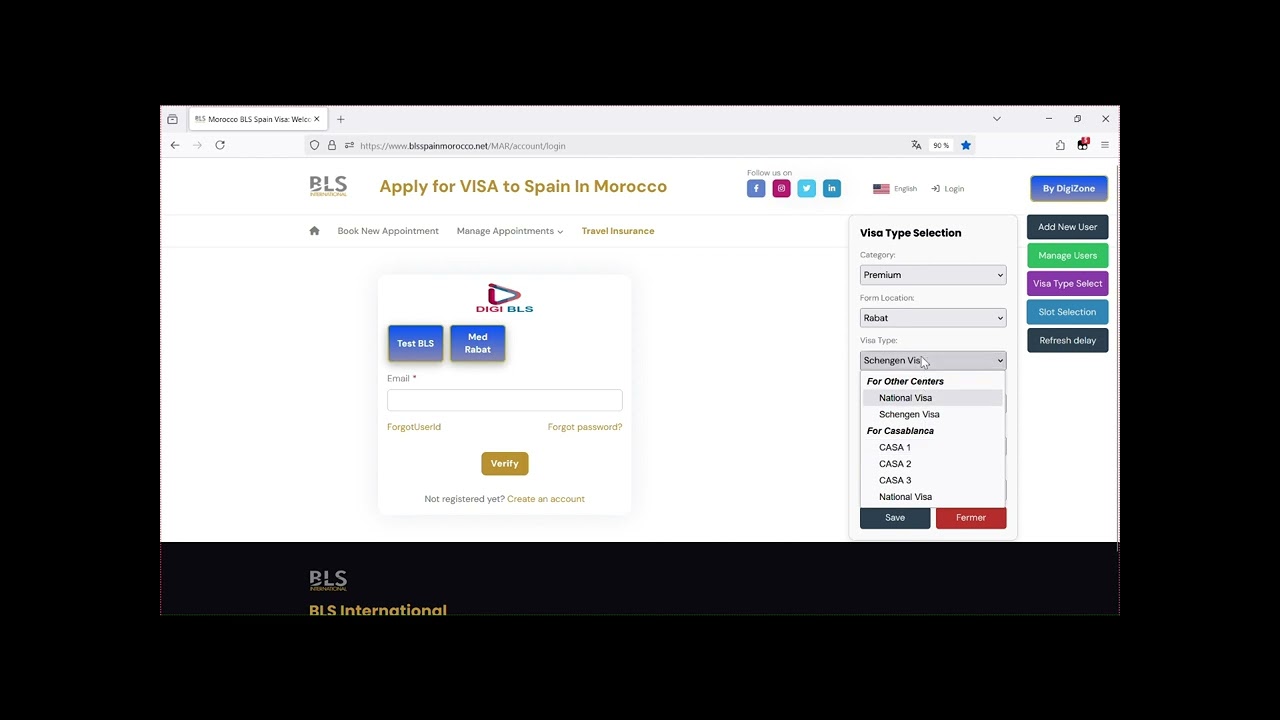Toggle the bookmark star icon
1280x720 pixels.
(966, 145)
